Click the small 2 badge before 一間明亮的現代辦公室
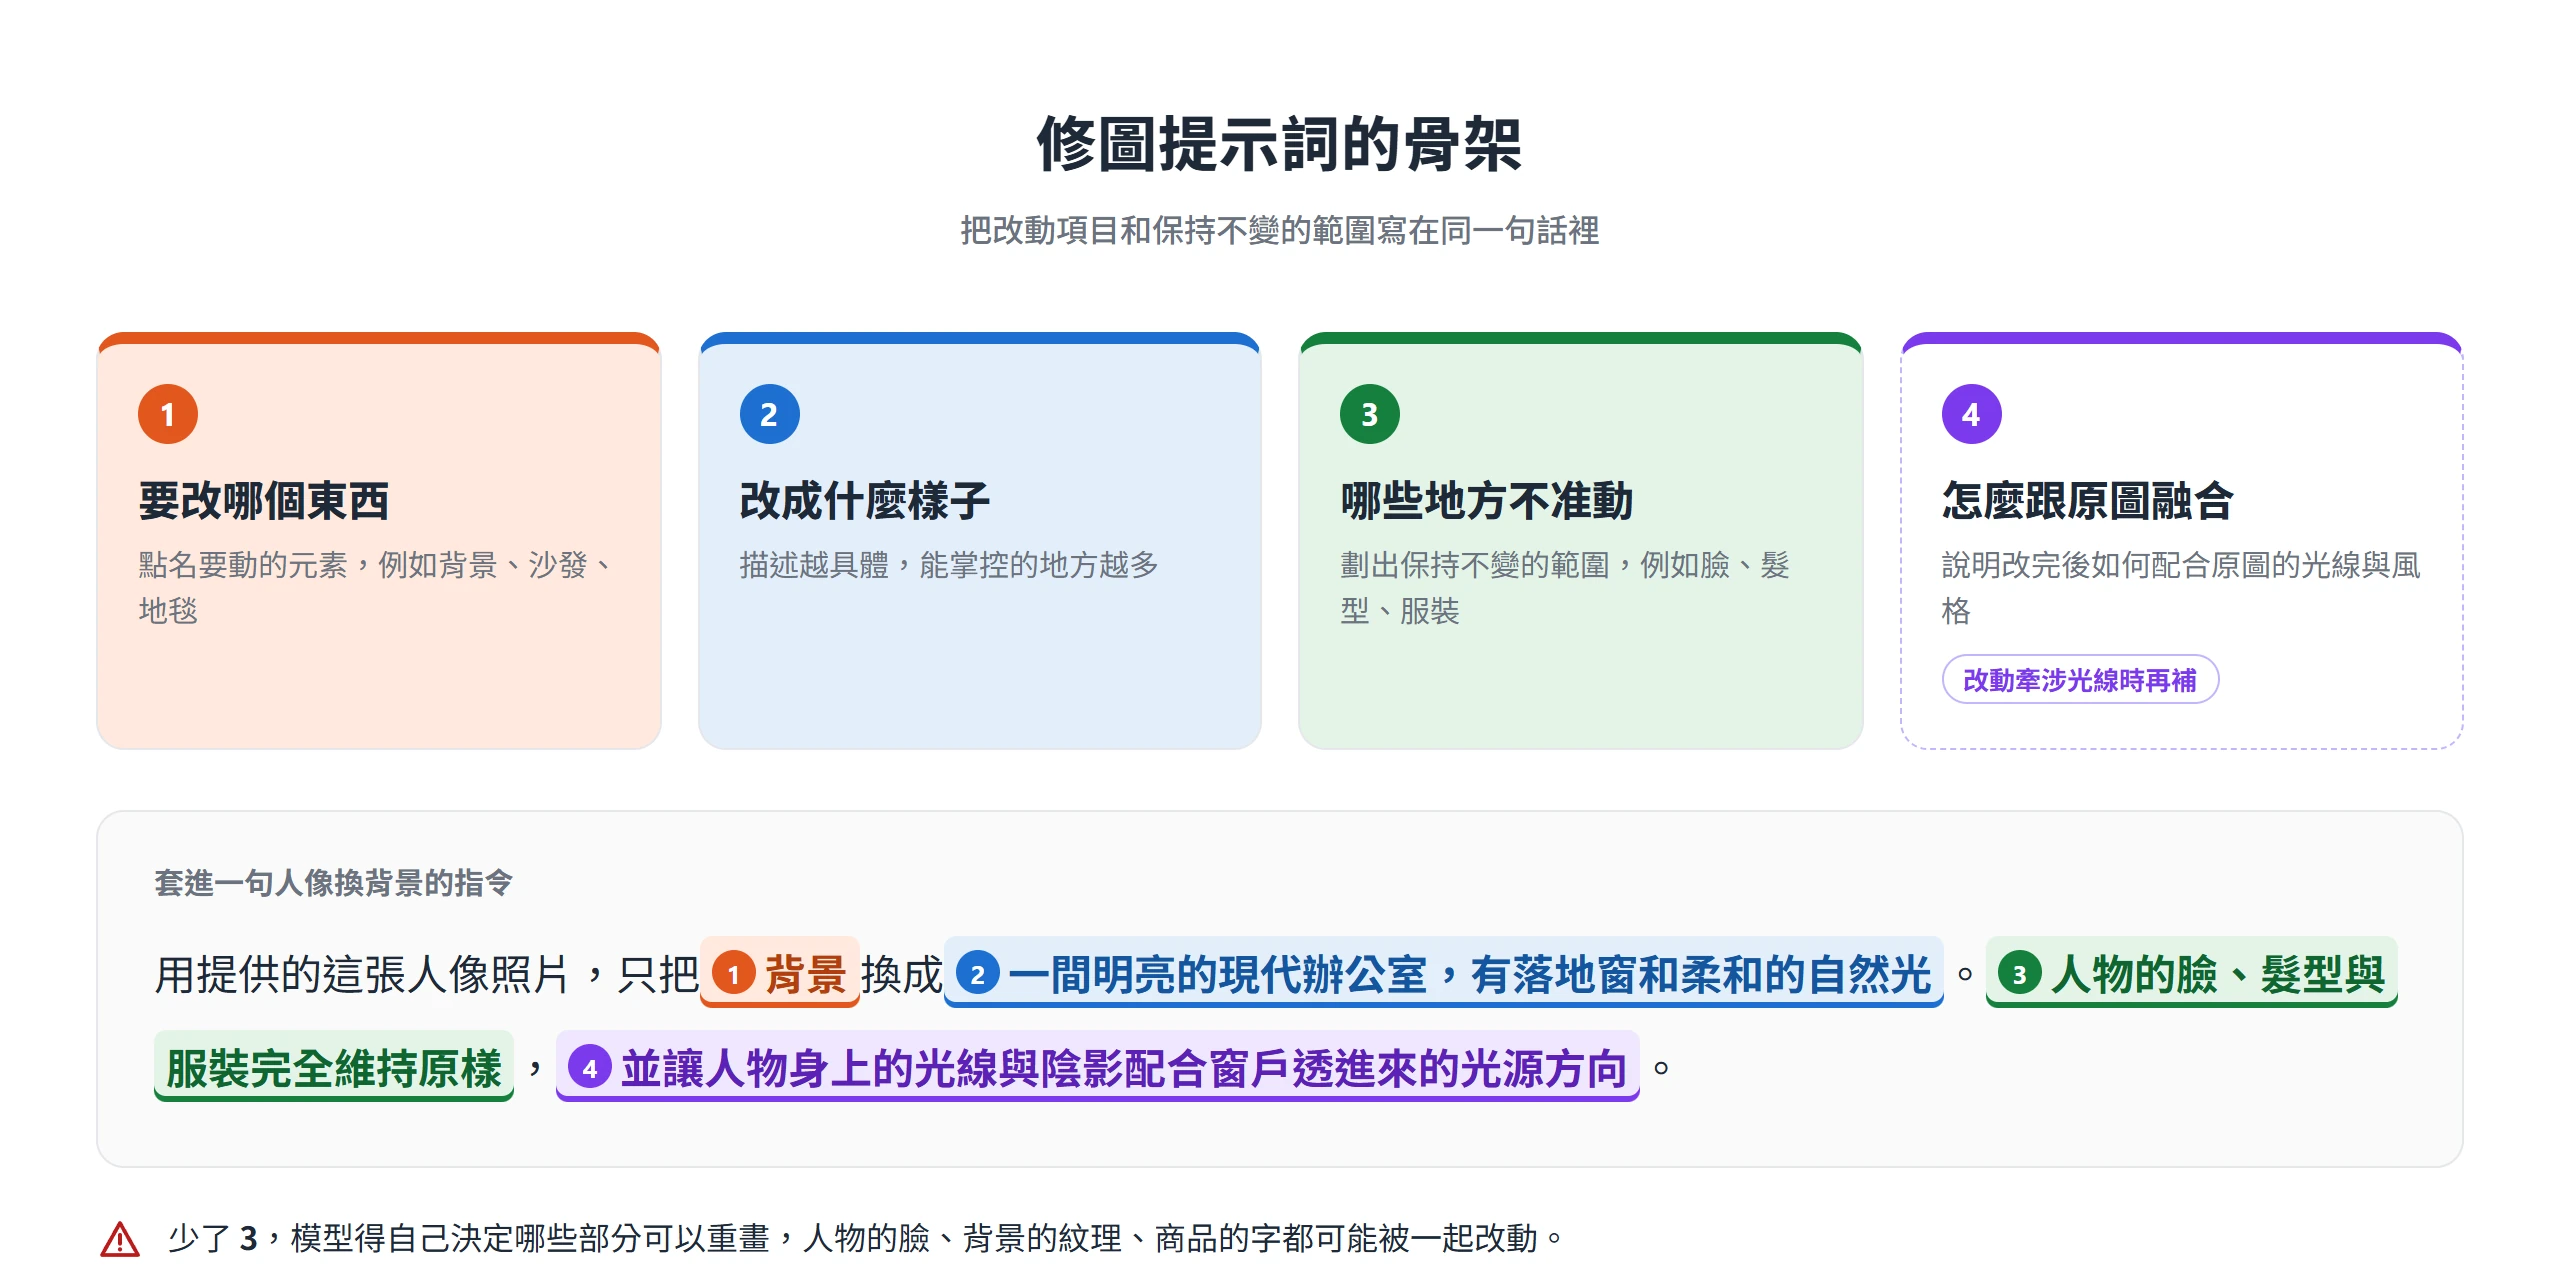This screenshot has height=1281, width=2560. pos(977,974)
